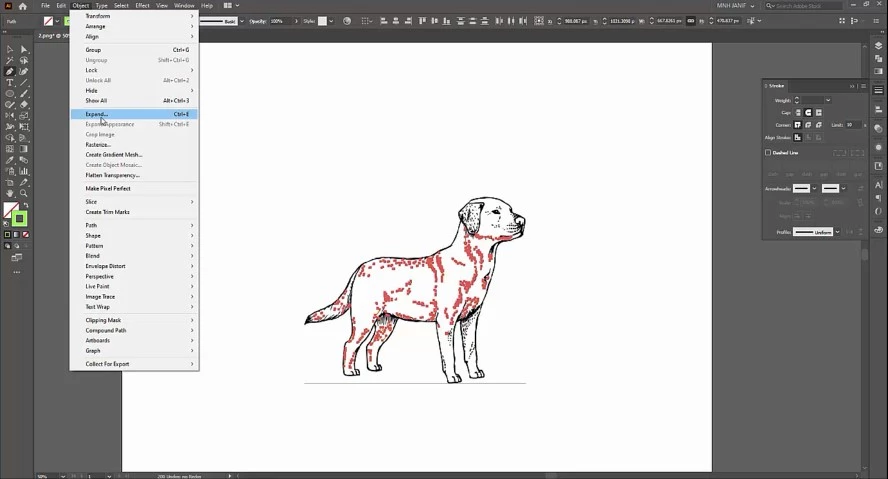Open the Character panel icon in dock
The image size is (888, 479).
coord(878,185)
